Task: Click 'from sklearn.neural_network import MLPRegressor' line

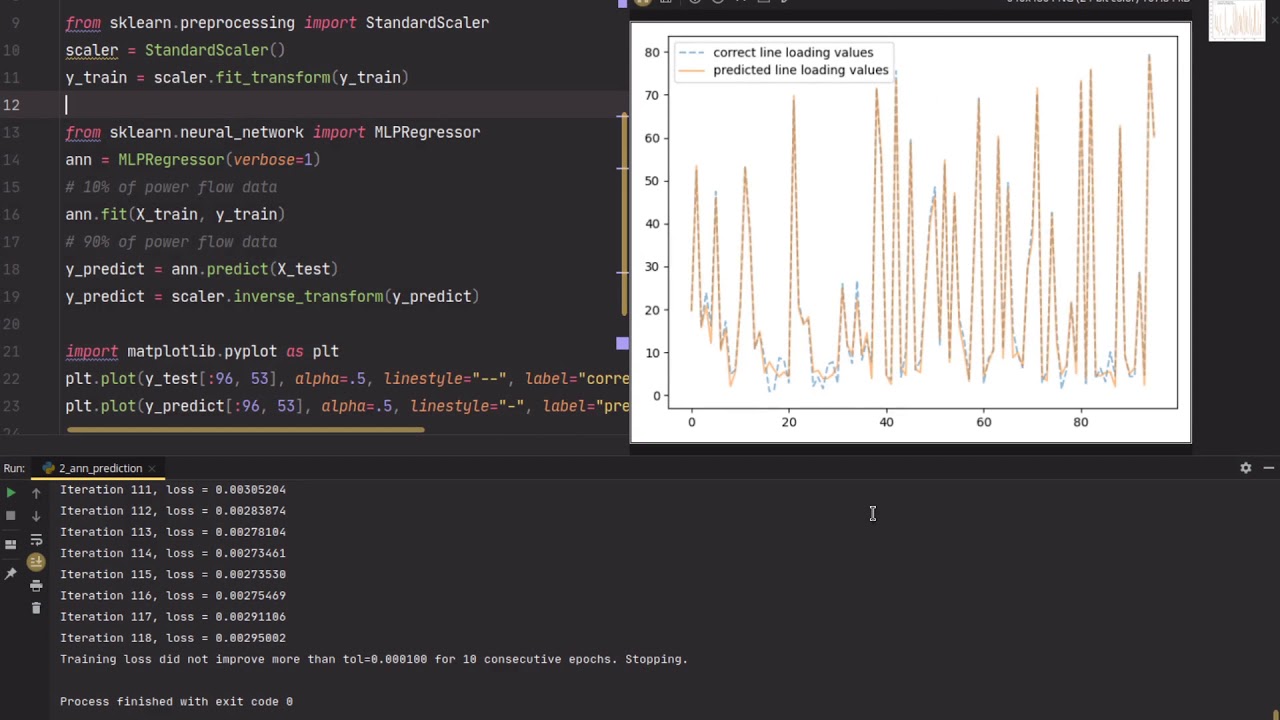Action: [272, 132]
